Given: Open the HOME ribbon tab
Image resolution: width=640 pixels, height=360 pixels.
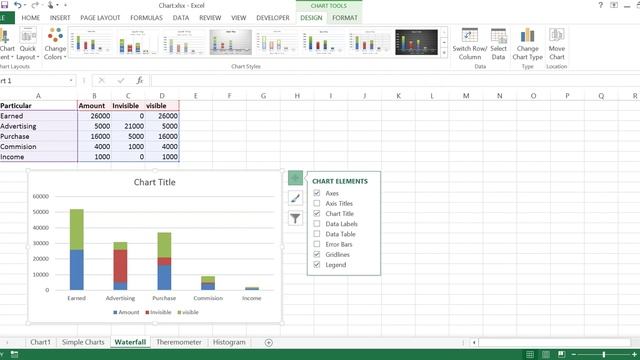Looking at the screenshot, I should tap(31, 18).
